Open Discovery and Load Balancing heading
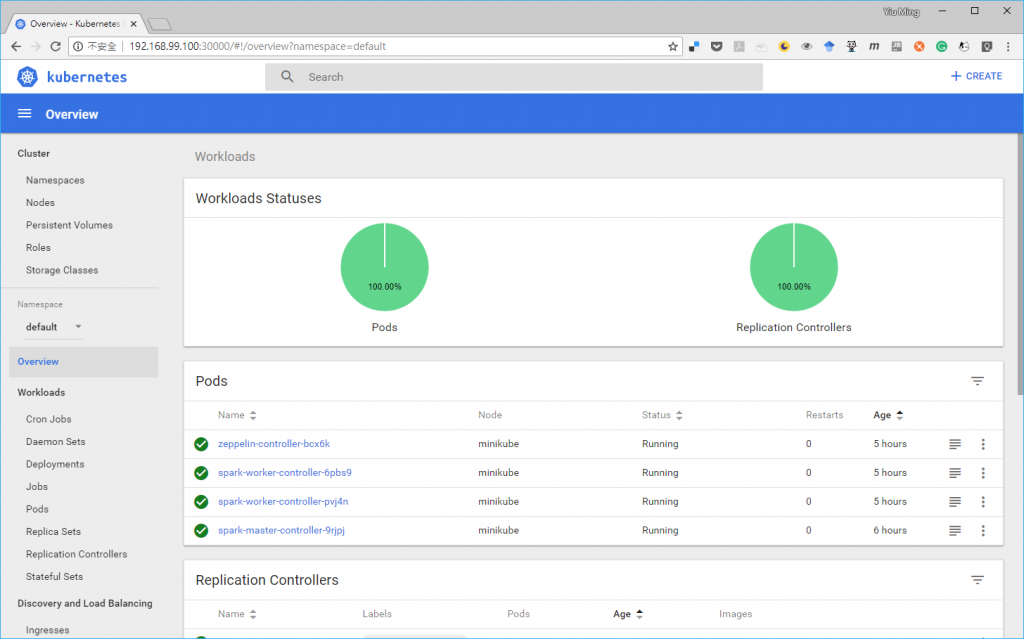This screenshot has height=639, width=1024. coord(85,604)
